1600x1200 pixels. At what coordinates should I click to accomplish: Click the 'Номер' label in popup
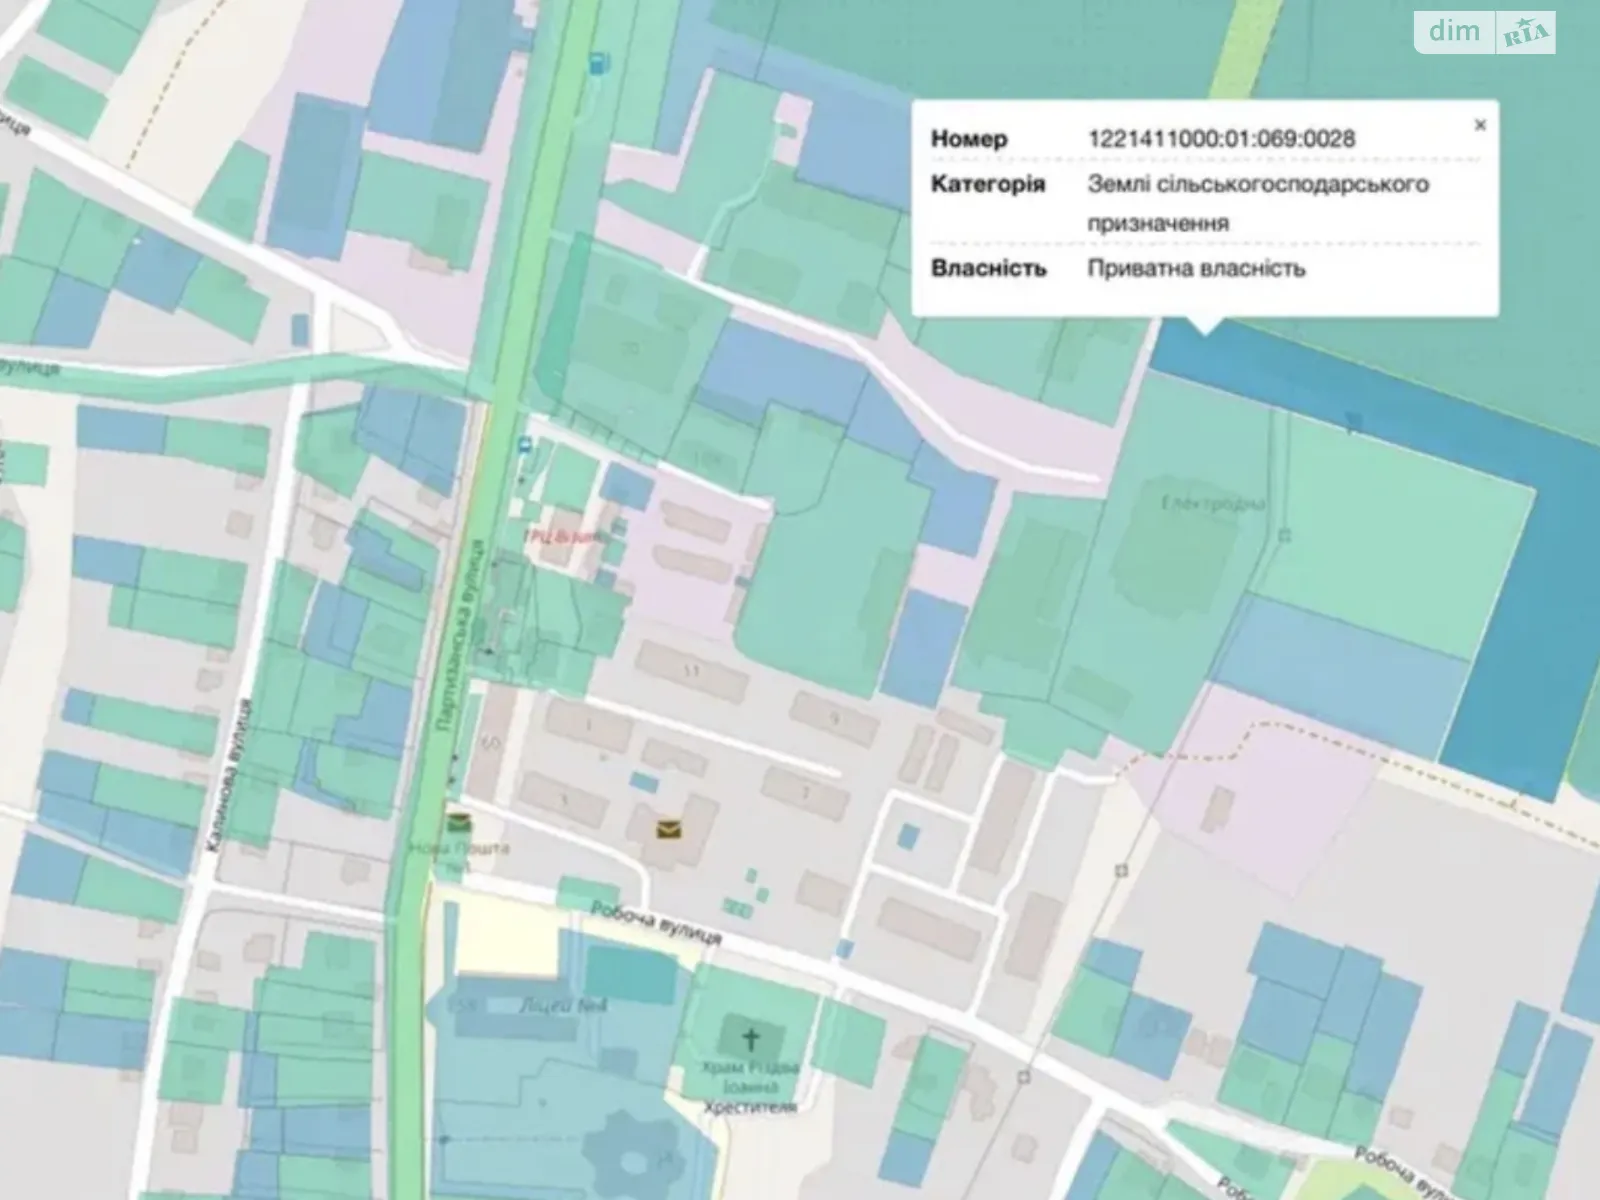pyautogui.click(x=969, y=139)
